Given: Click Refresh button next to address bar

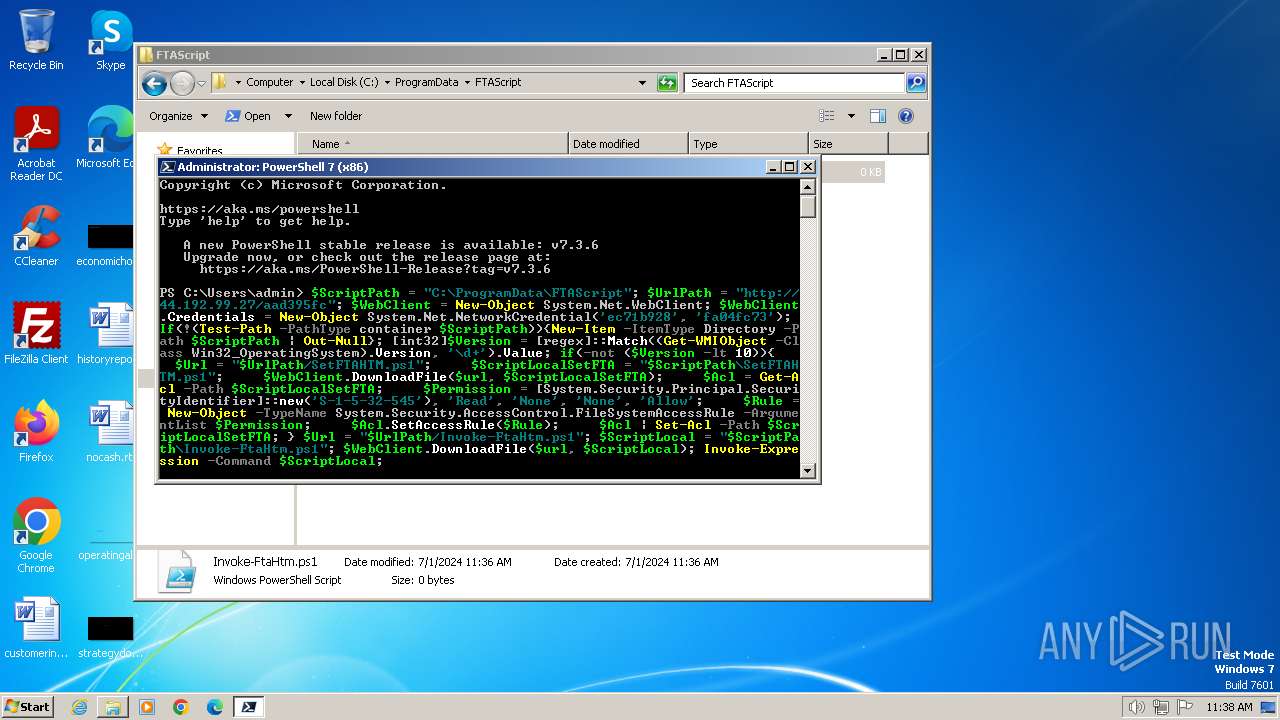Looking at the screenshot, I should click(x=667, y=83).
